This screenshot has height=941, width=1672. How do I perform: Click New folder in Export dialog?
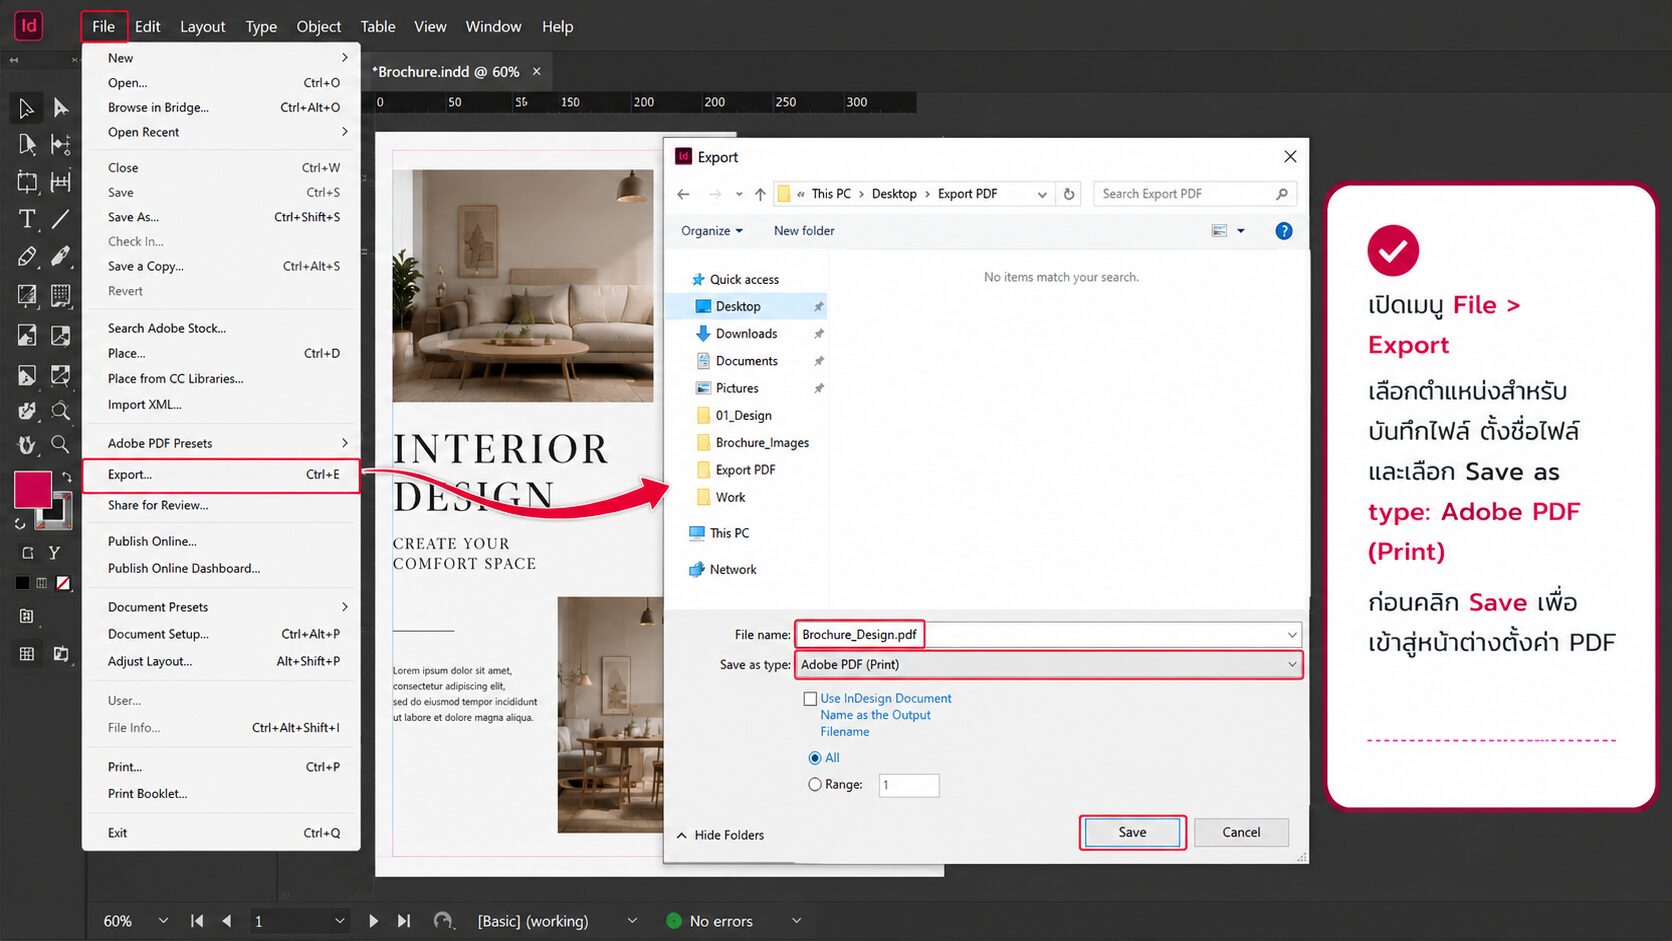coord(804,231)
